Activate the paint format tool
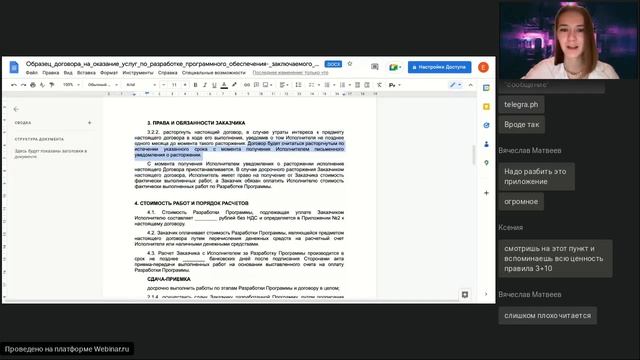 tap(52, 85)
